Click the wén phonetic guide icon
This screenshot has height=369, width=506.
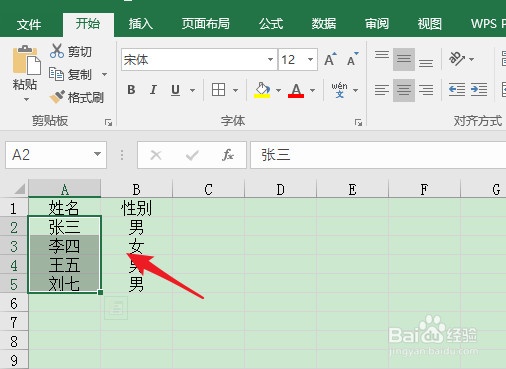pyautogui.click(x=339, y=90)
